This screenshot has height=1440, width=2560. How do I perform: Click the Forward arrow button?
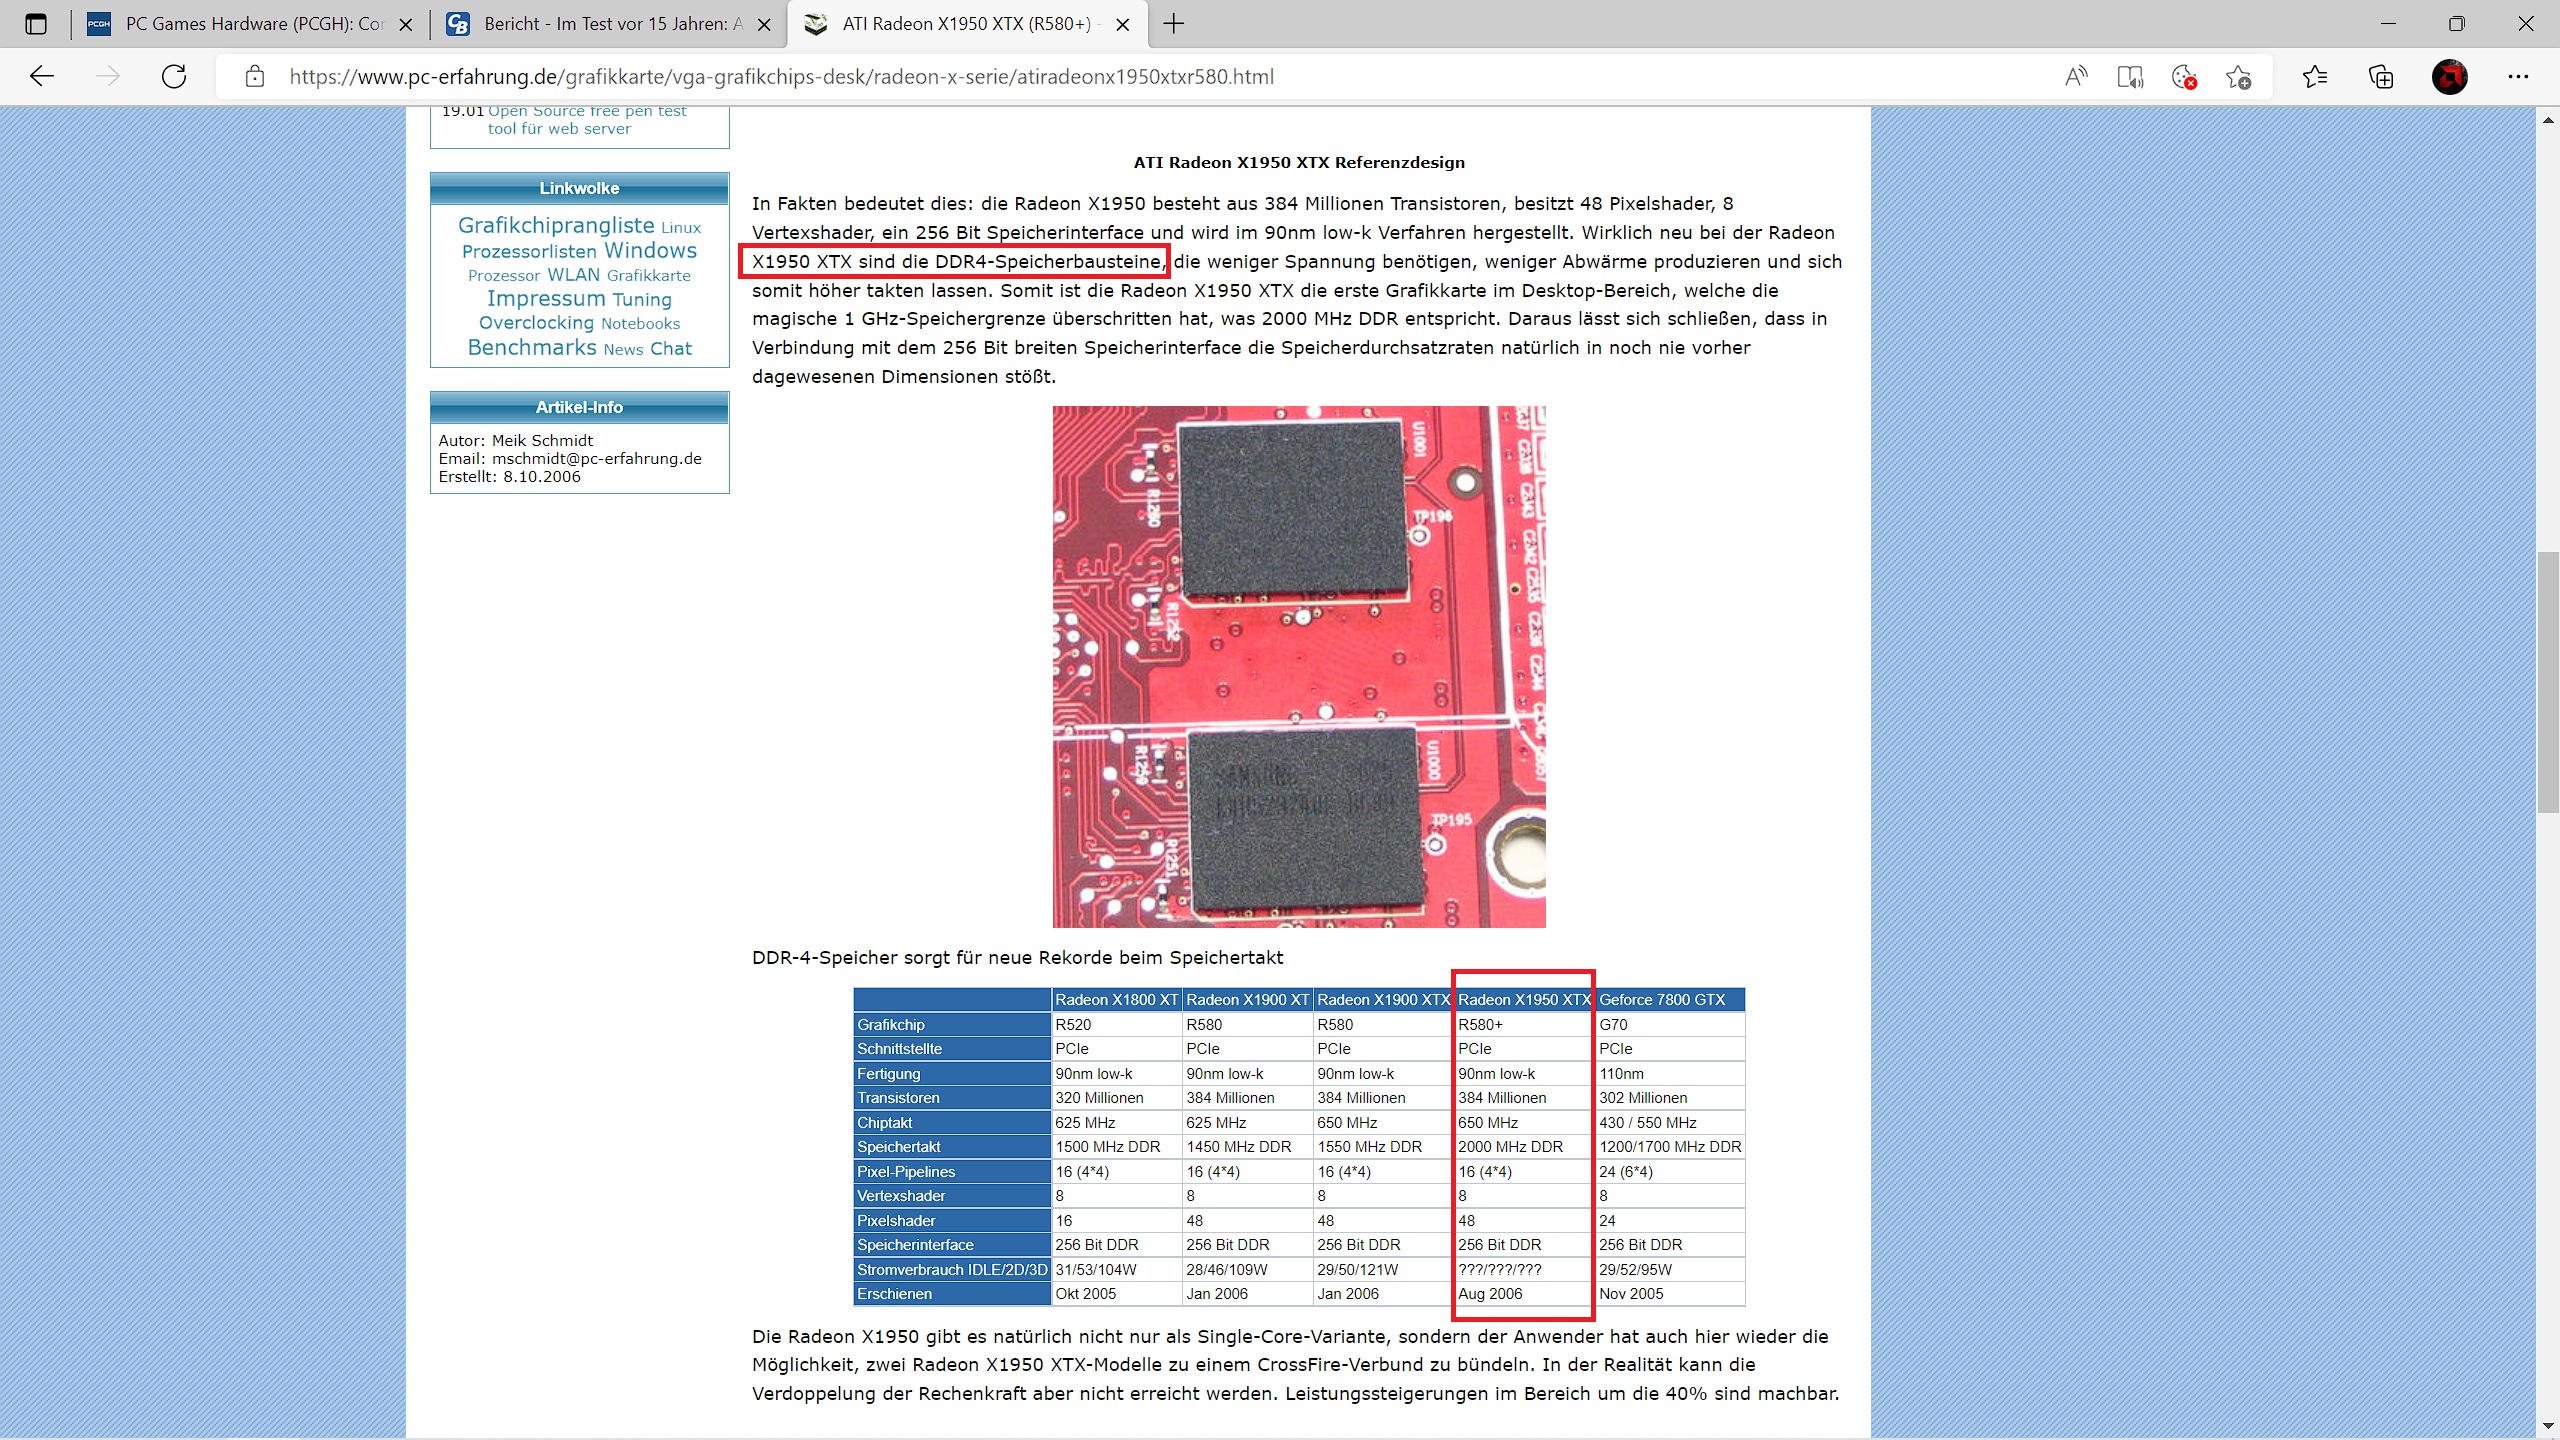108,77
